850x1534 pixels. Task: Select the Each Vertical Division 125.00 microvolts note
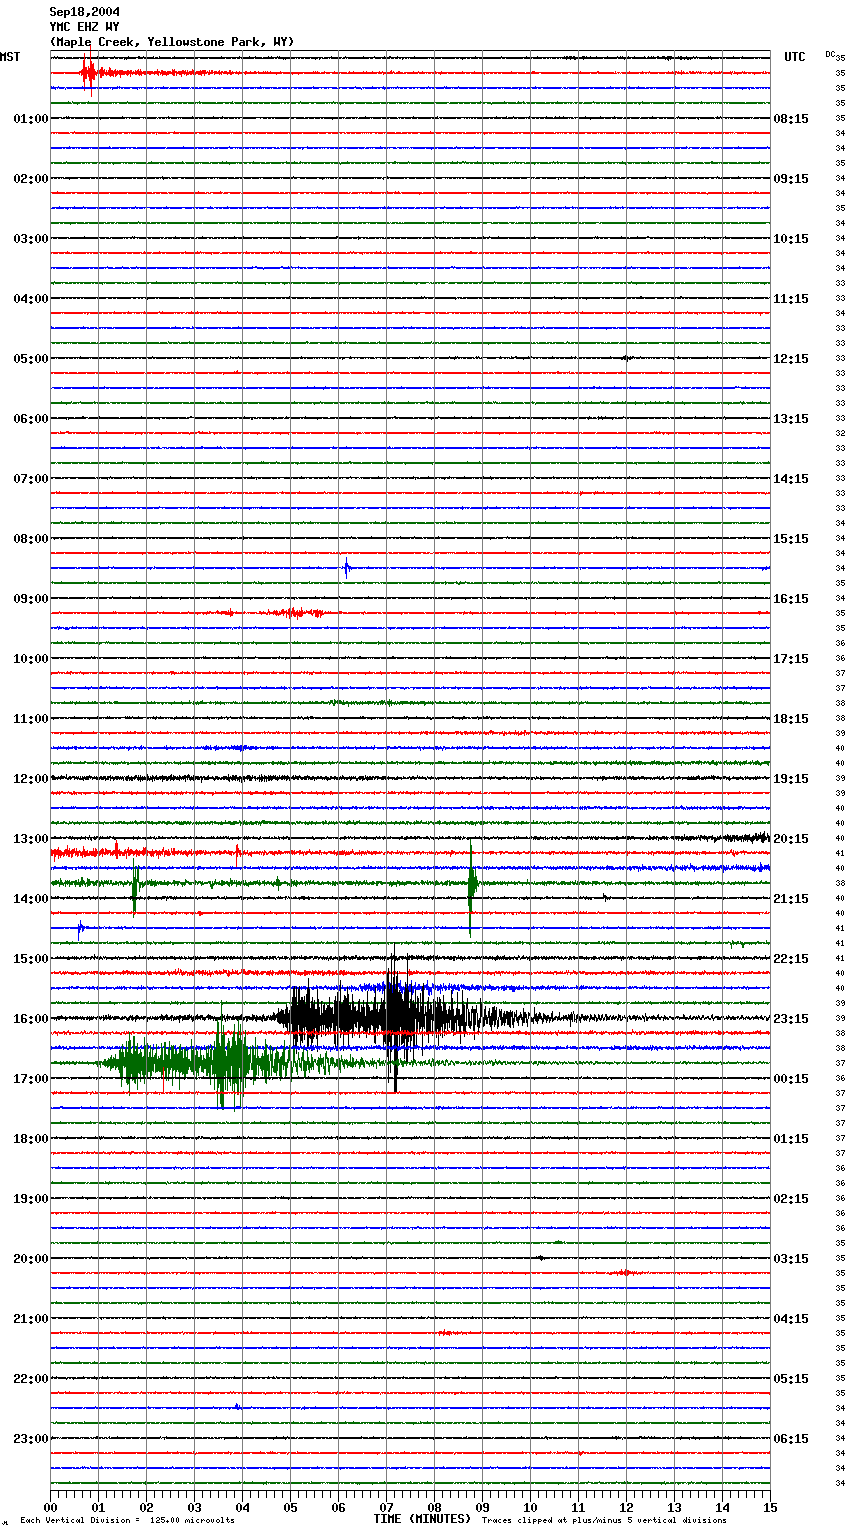(127, 1520)
